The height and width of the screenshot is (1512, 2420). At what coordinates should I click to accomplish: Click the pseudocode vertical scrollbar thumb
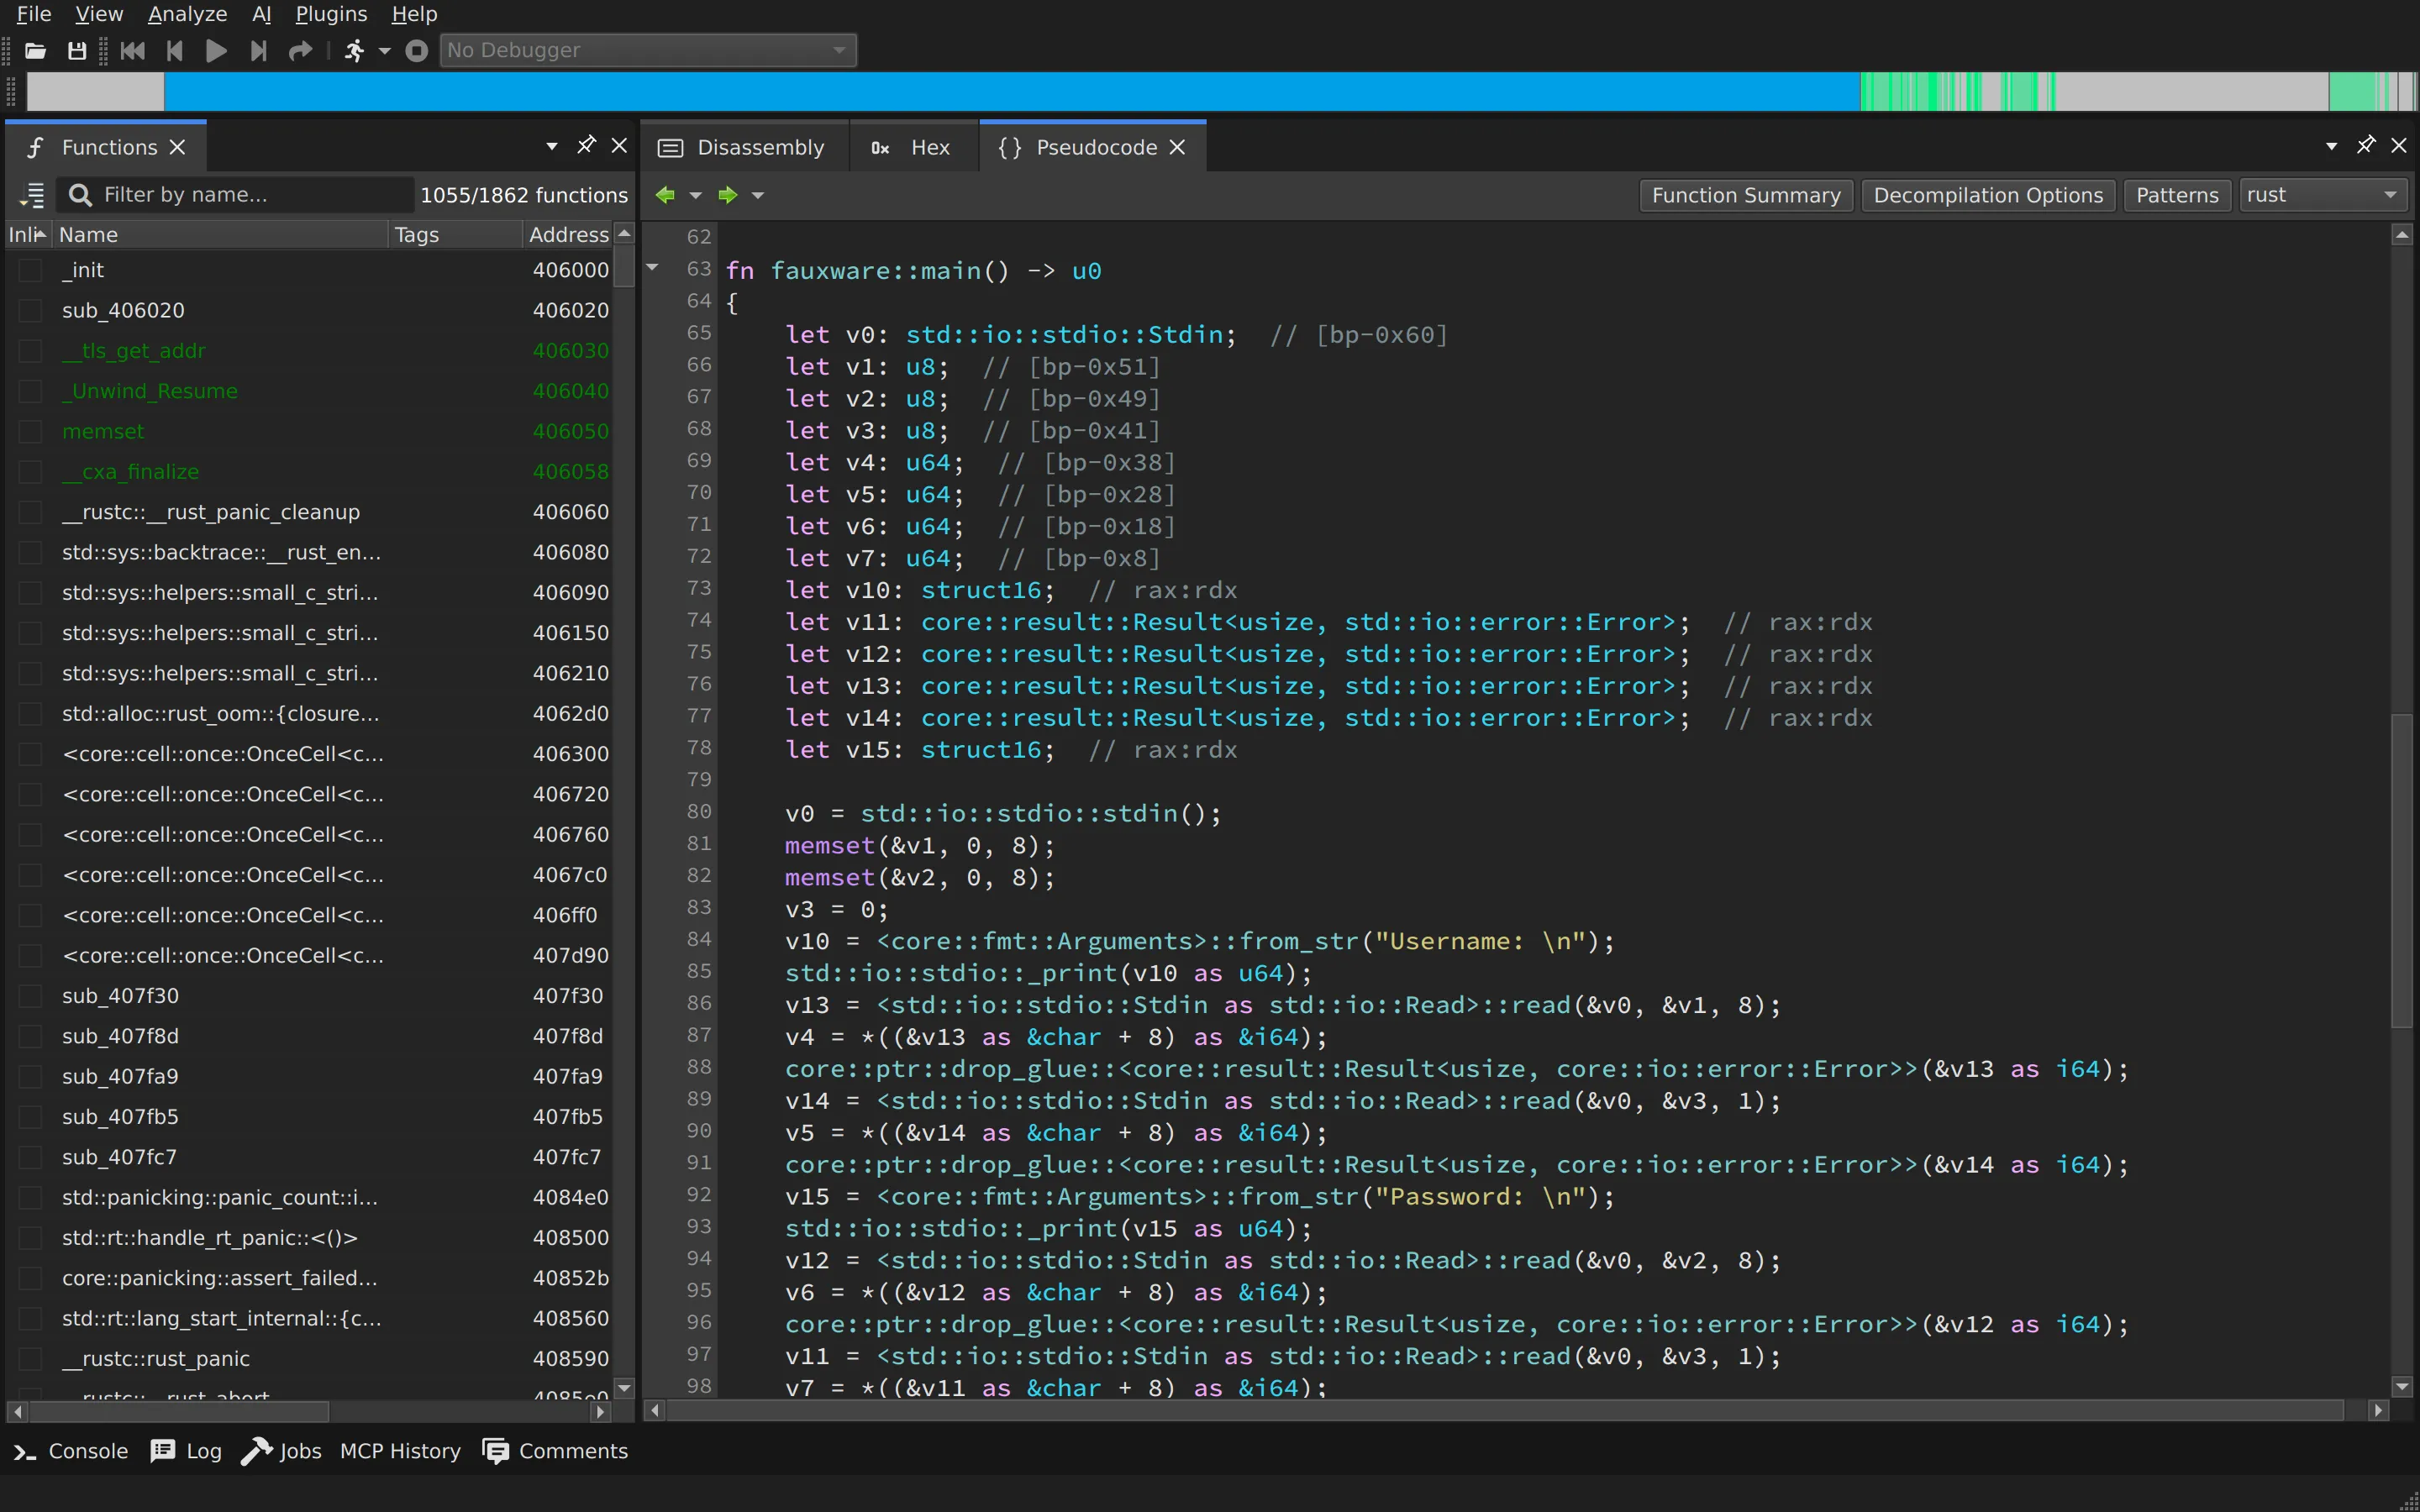point(2402,870)
